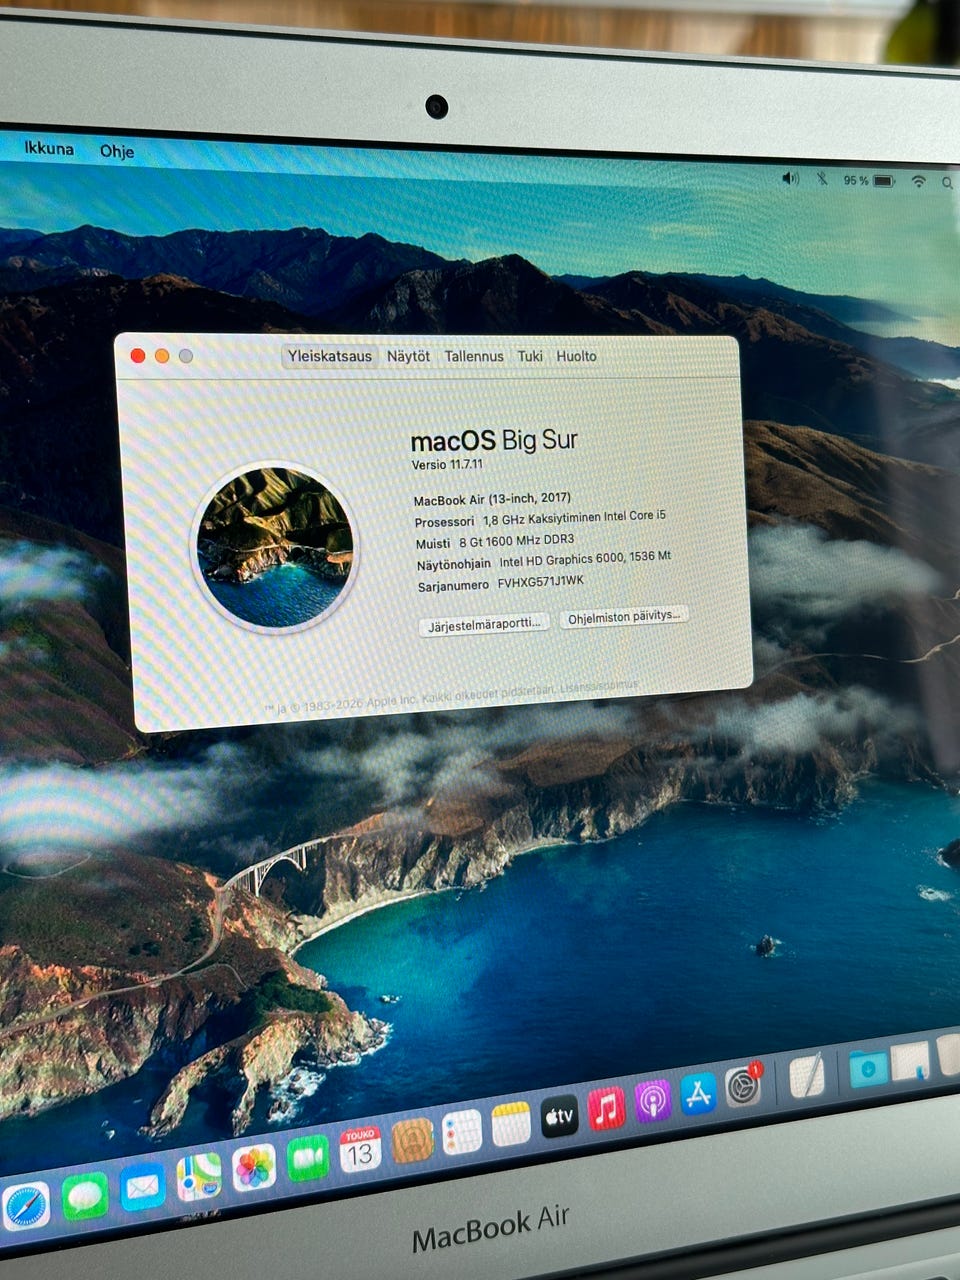Select the Sarjanumero serial number line

point(500,584)
